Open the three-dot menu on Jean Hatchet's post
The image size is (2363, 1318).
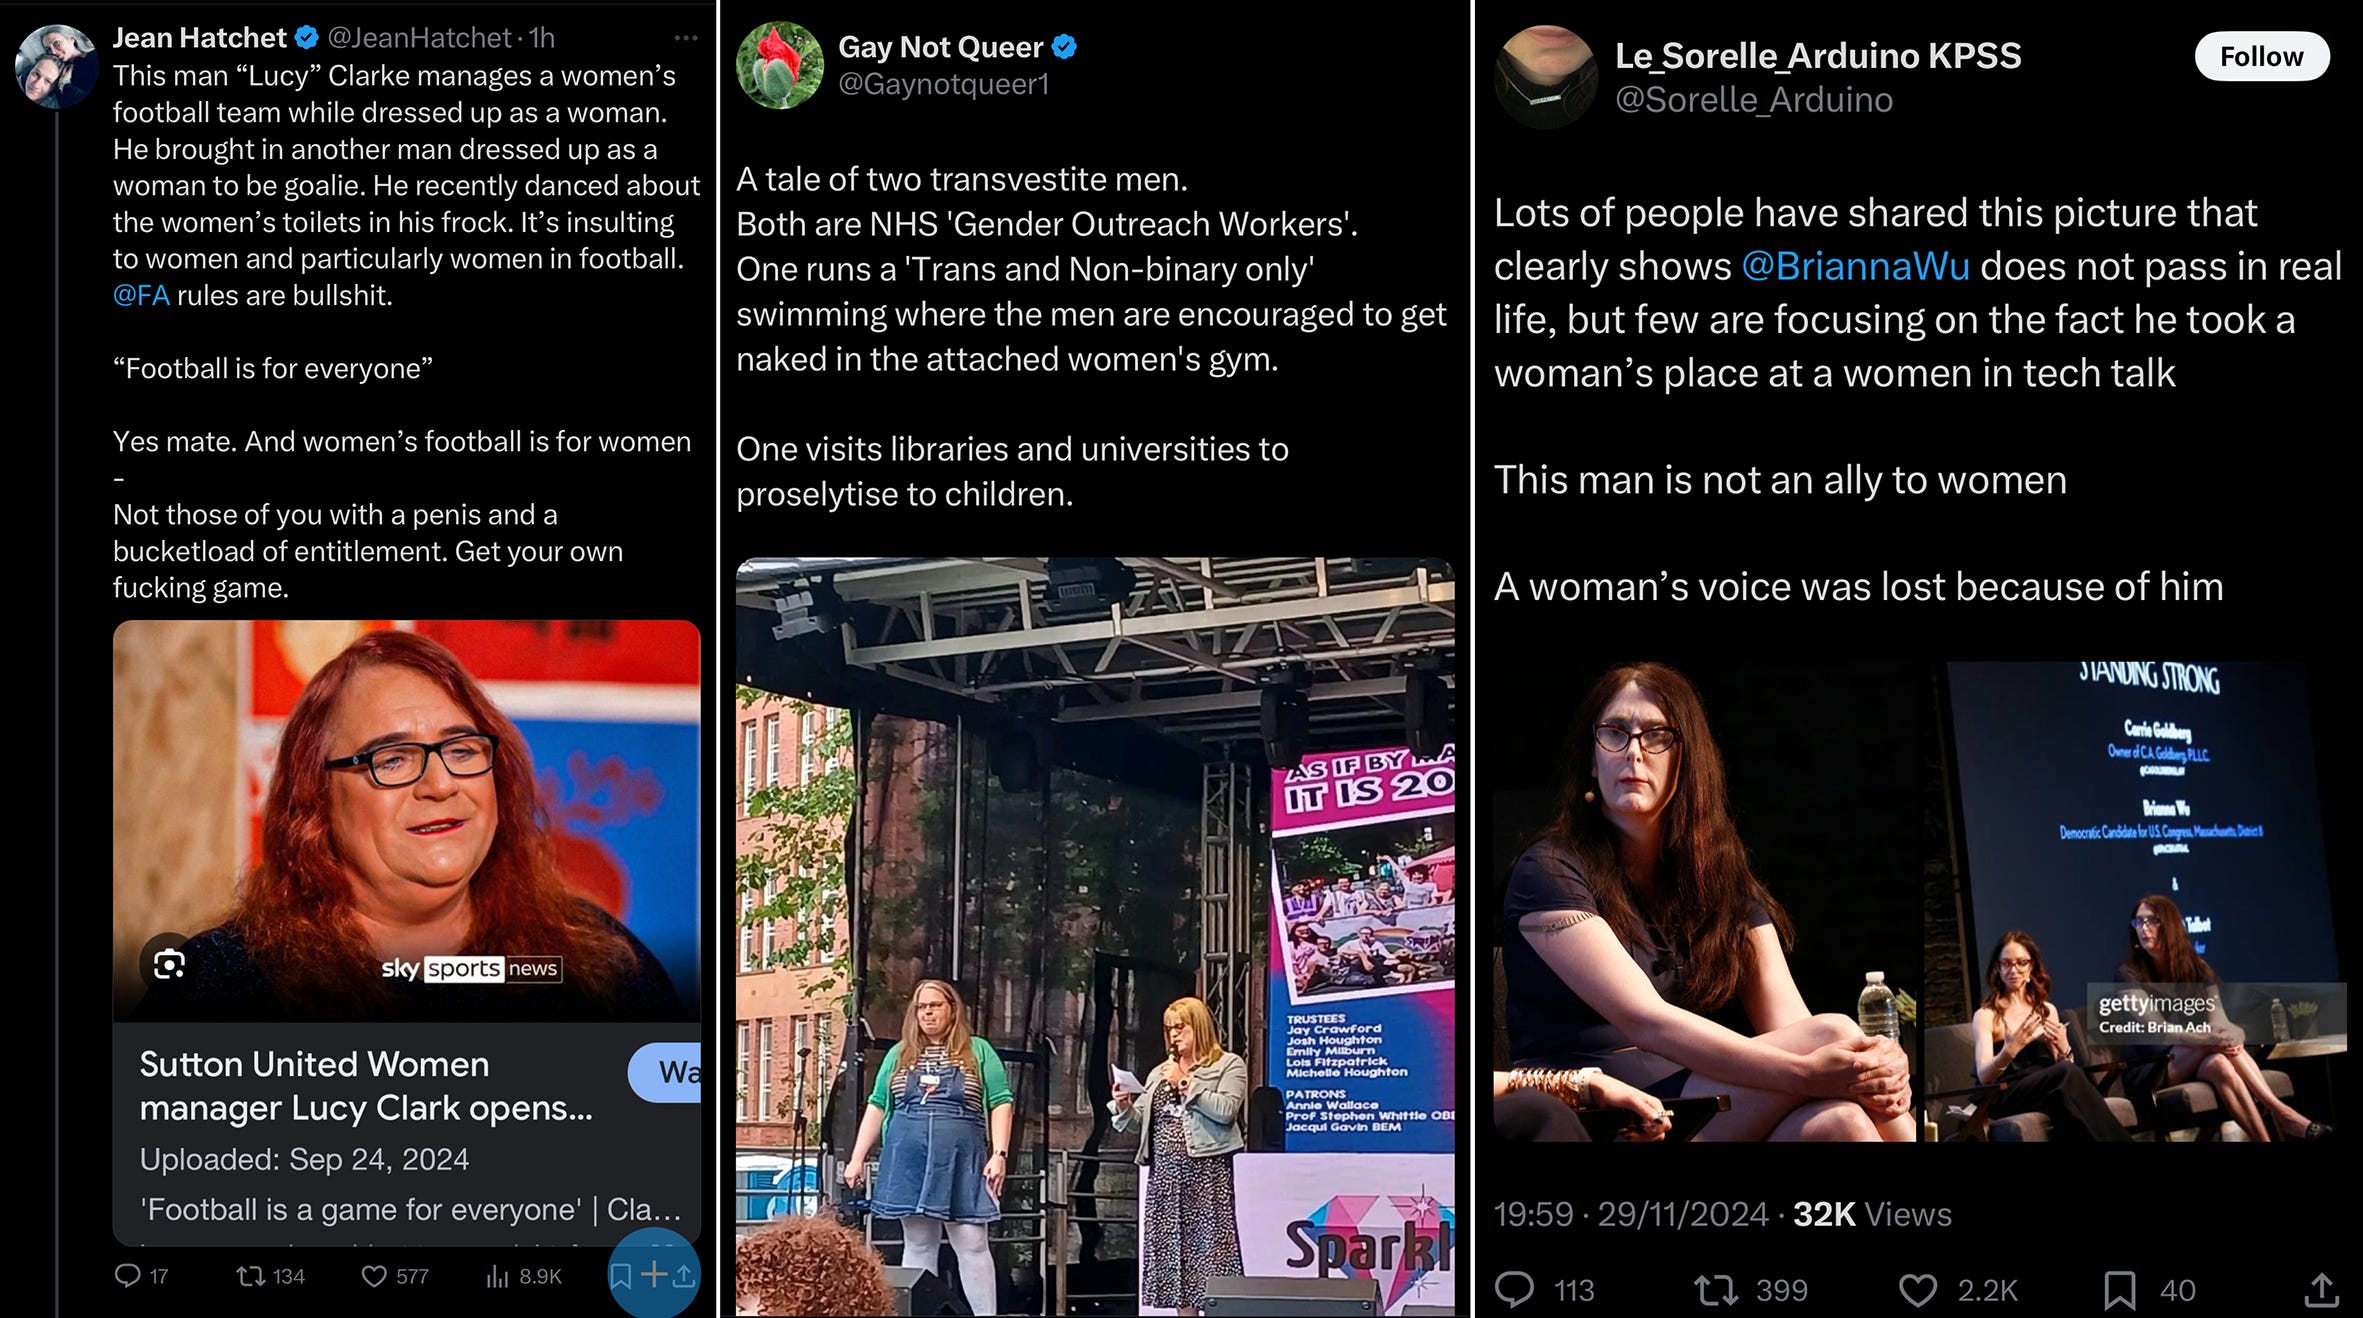[685, 38]
